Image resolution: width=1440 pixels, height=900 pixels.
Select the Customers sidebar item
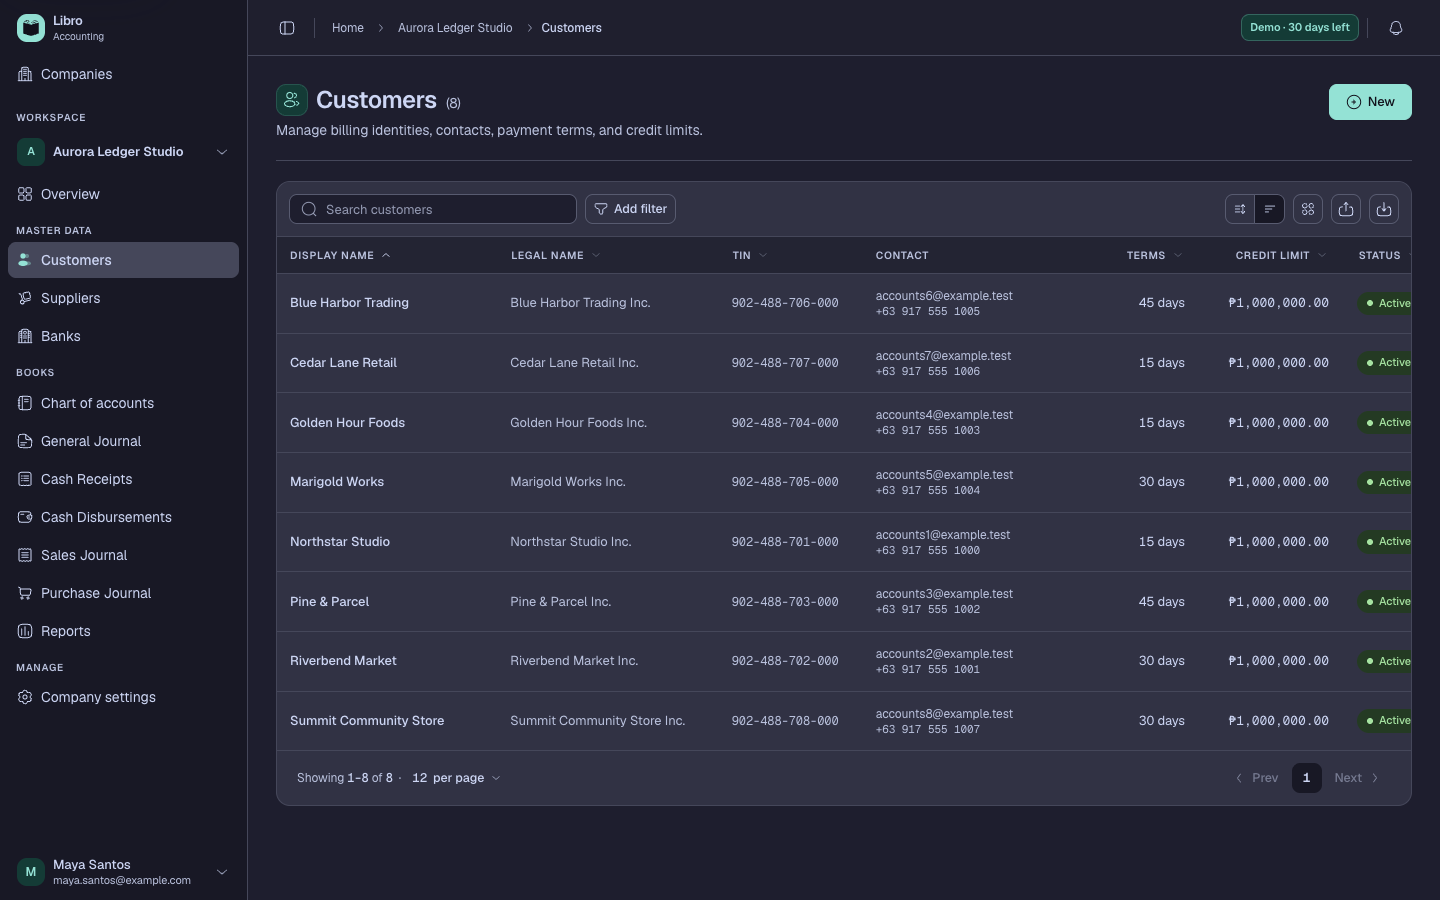pyautogui.click(x=124, y=260)
